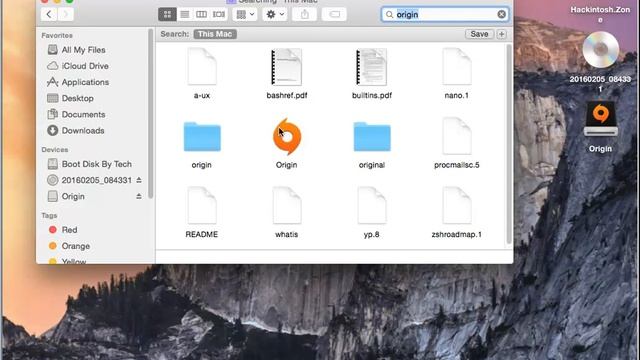640x360 pixels.
Task: Select the whatis file icon
Action: 287,205
